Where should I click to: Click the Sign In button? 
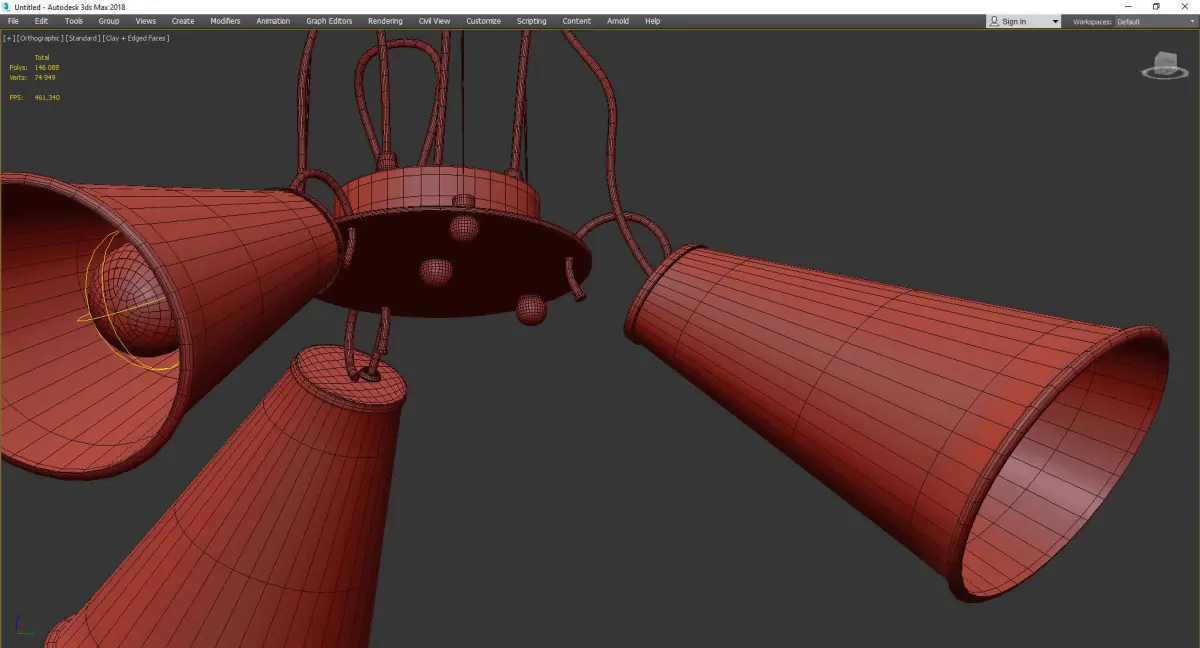click(1023, 21)
